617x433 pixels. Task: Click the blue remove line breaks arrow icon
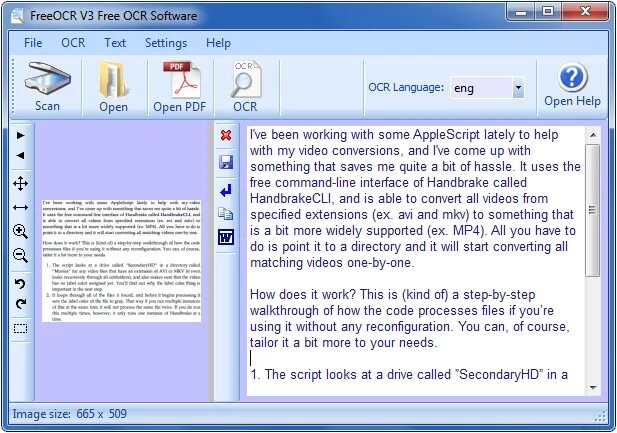[x=226, y=191]
